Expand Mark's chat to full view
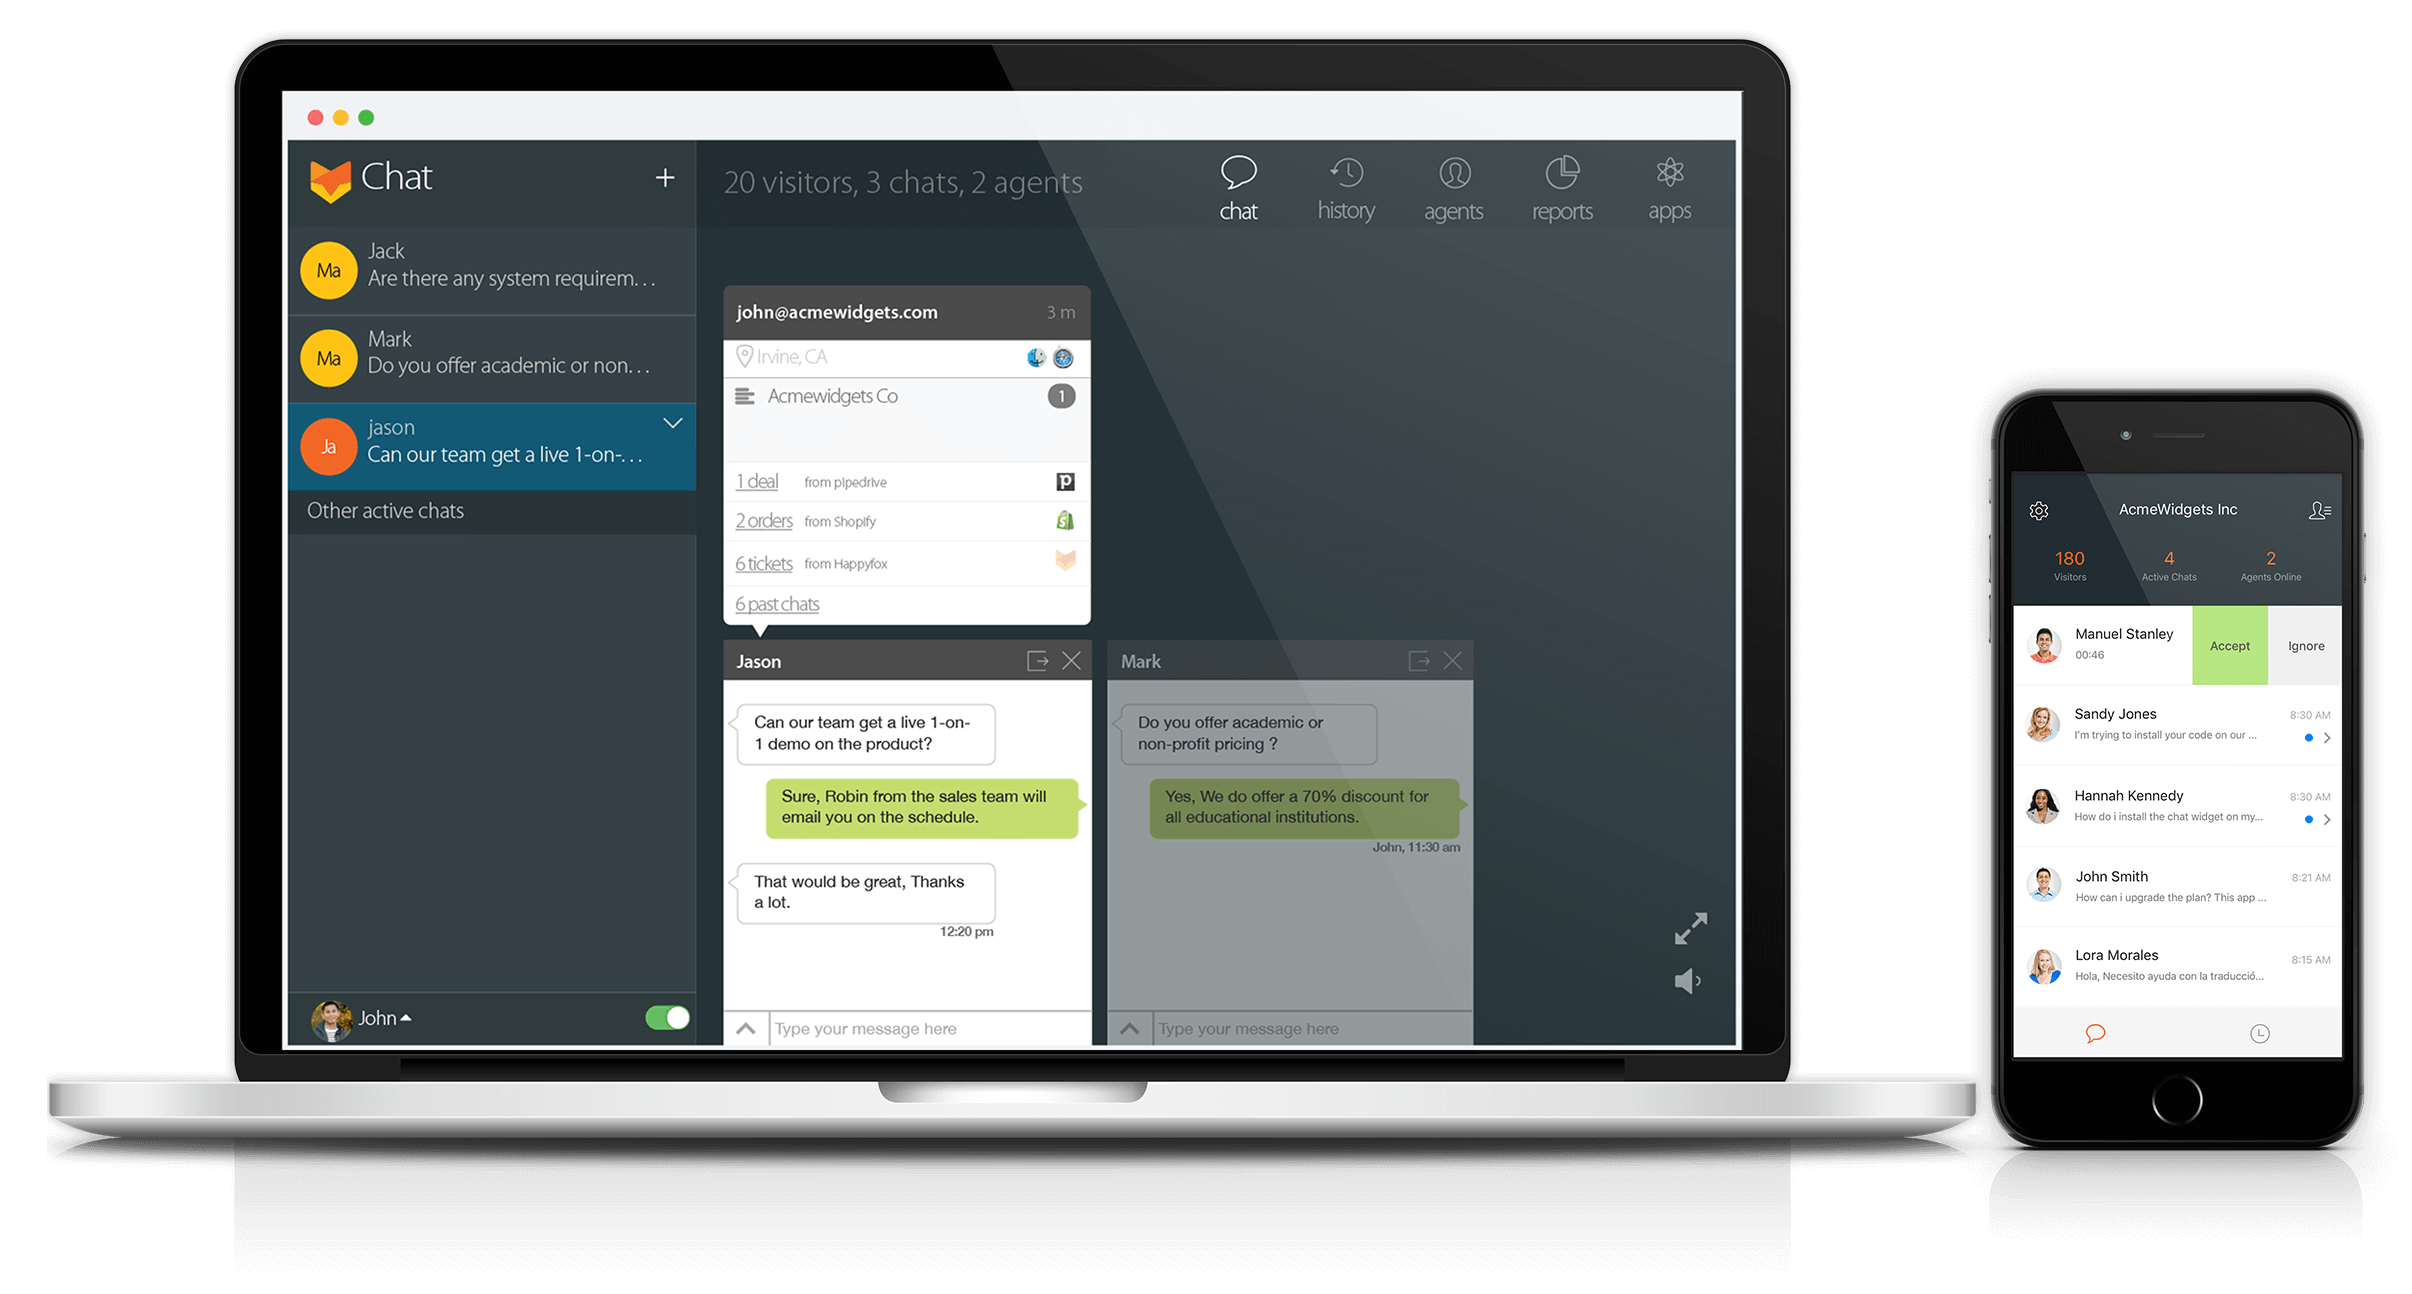The image size is (2412, 1294). pyautogui.click(x=1417, y=661)
